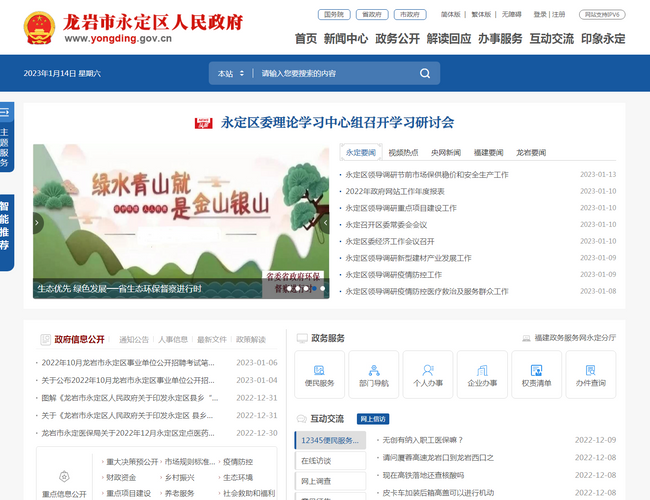Screen dimensions: 650x500
Task: Switch to the 人事信息 tab
Action: pyautogui.click(x=173, y=340)
